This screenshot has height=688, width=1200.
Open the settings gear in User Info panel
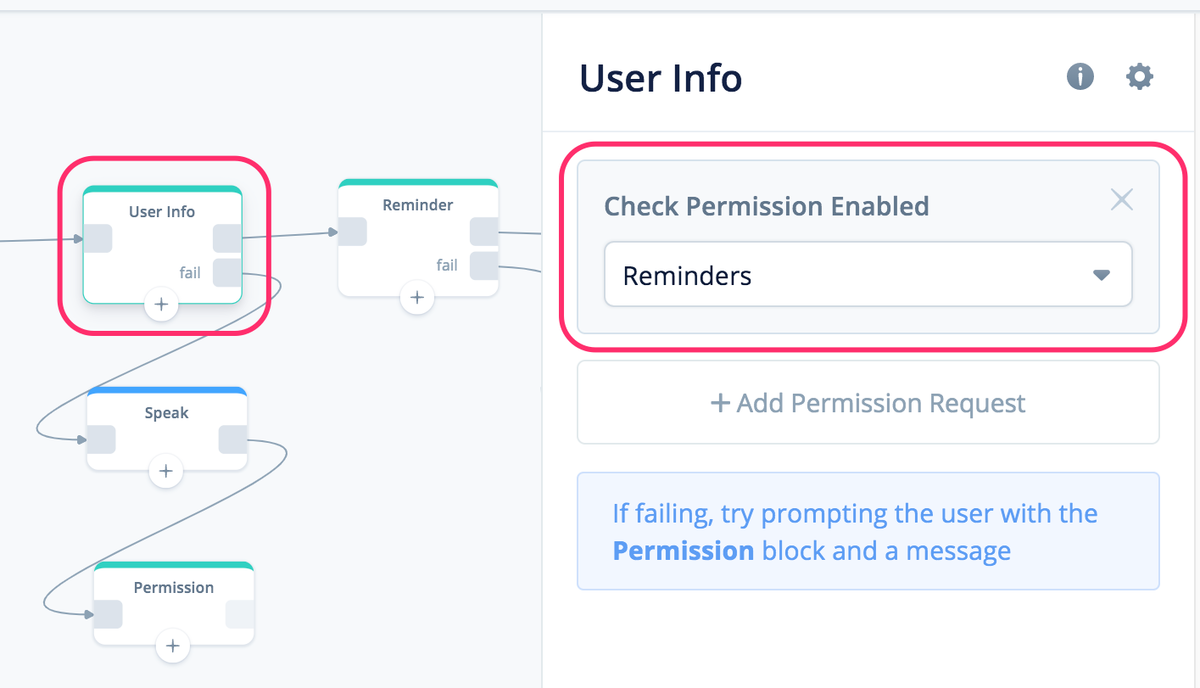point(1139,76)
